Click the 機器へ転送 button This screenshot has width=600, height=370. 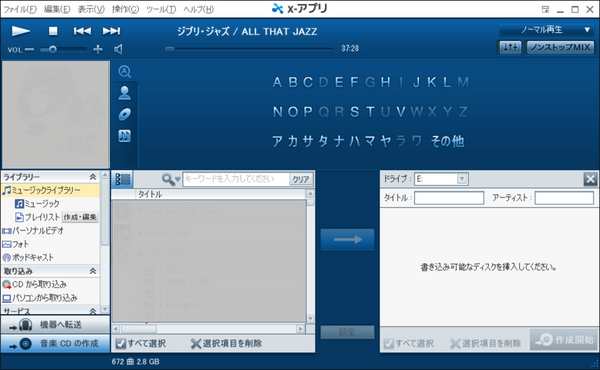click(55, 325)
